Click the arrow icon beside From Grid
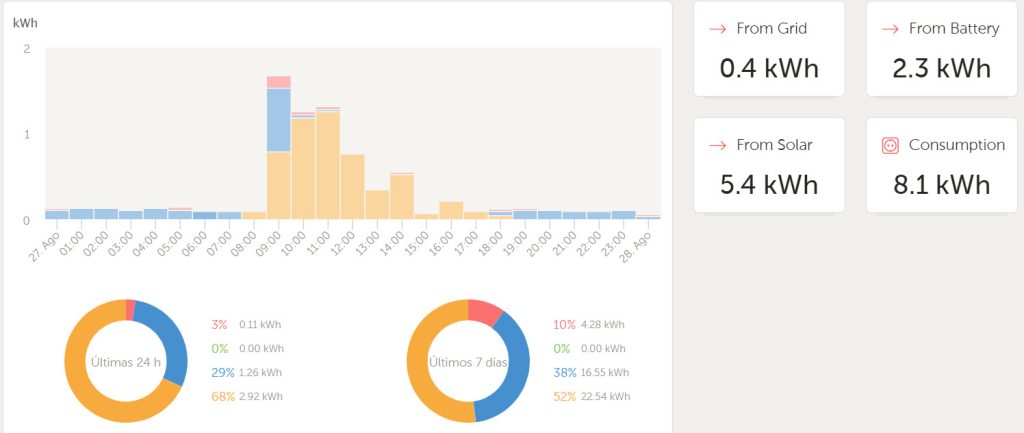The image size is (1024, 433). tap(717, 29)
